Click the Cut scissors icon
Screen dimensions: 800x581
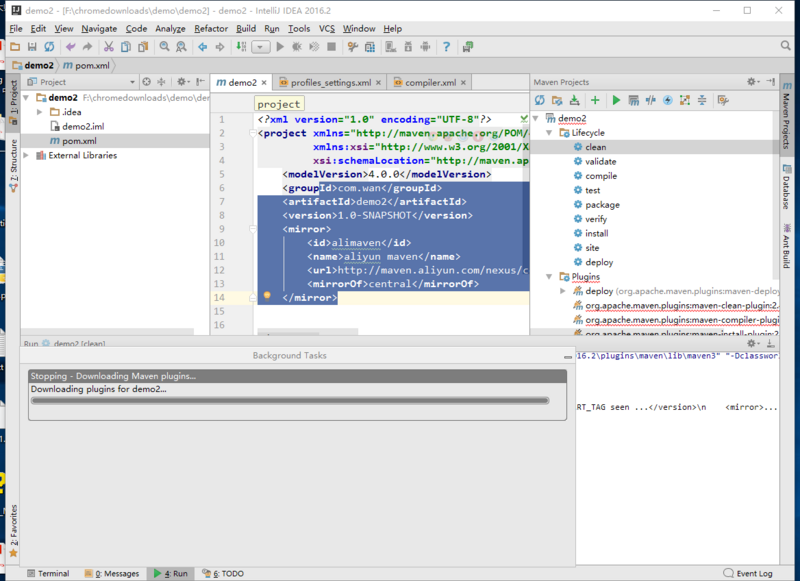(x=108, y=47)
